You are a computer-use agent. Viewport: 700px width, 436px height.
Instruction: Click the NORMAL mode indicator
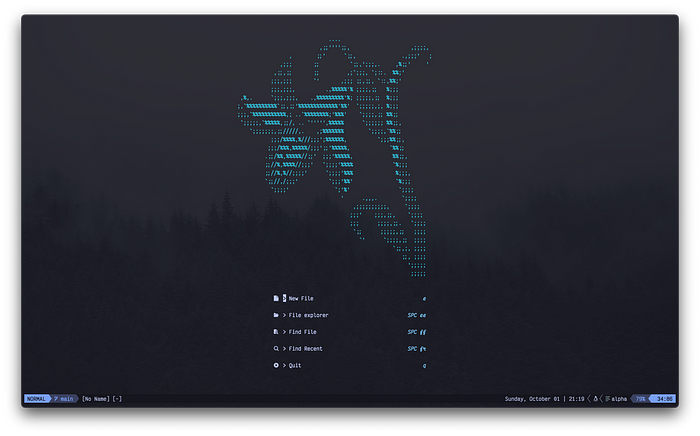tap(36, 399)
